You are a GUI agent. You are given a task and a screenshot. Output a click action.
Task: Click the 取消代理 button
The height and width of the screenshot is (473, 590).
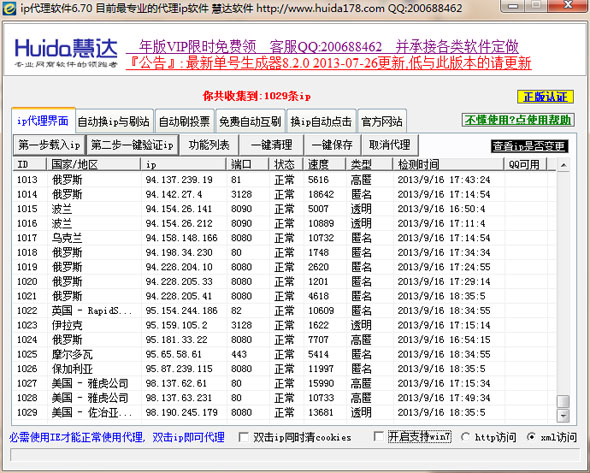click(389, 145)
